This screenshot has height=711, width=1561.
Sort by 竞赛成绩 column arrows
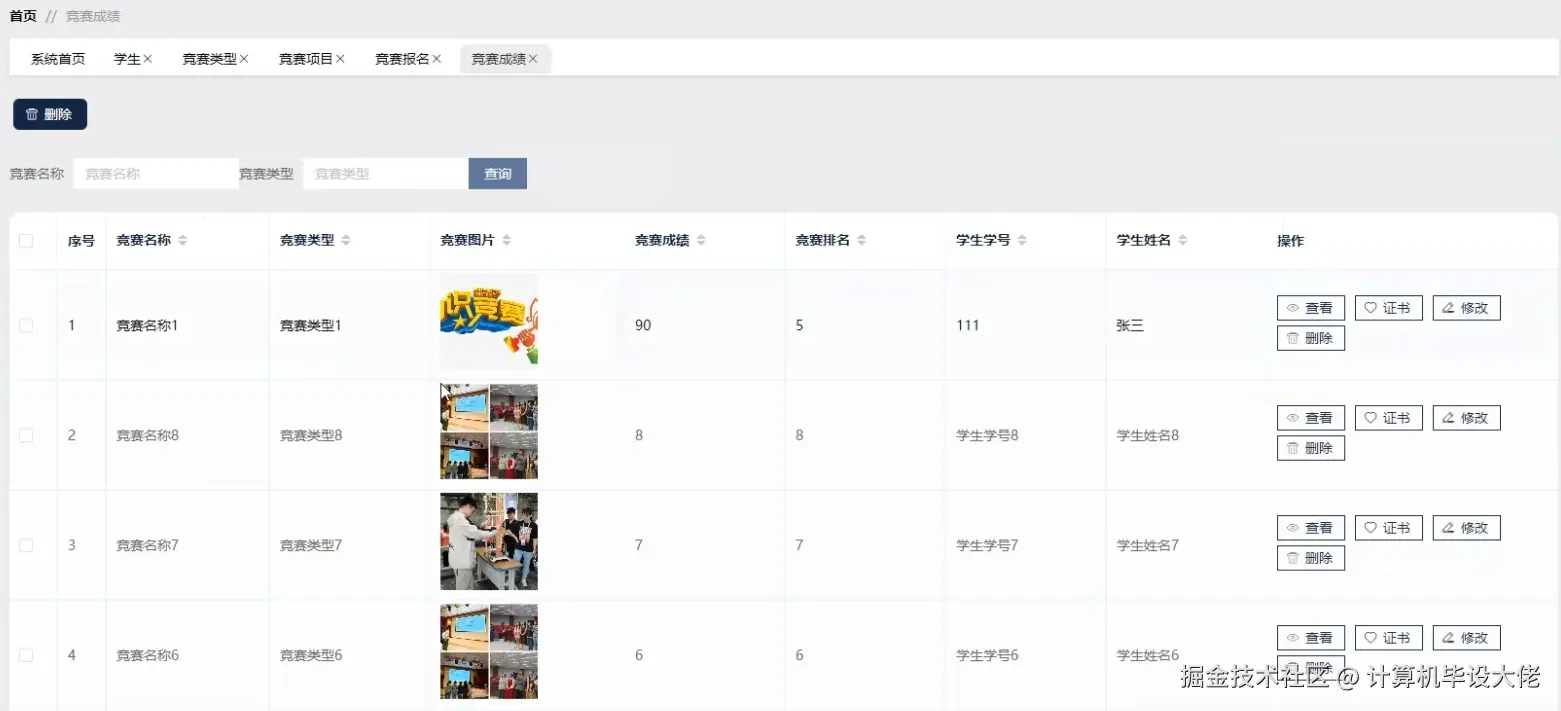[701, 241]
